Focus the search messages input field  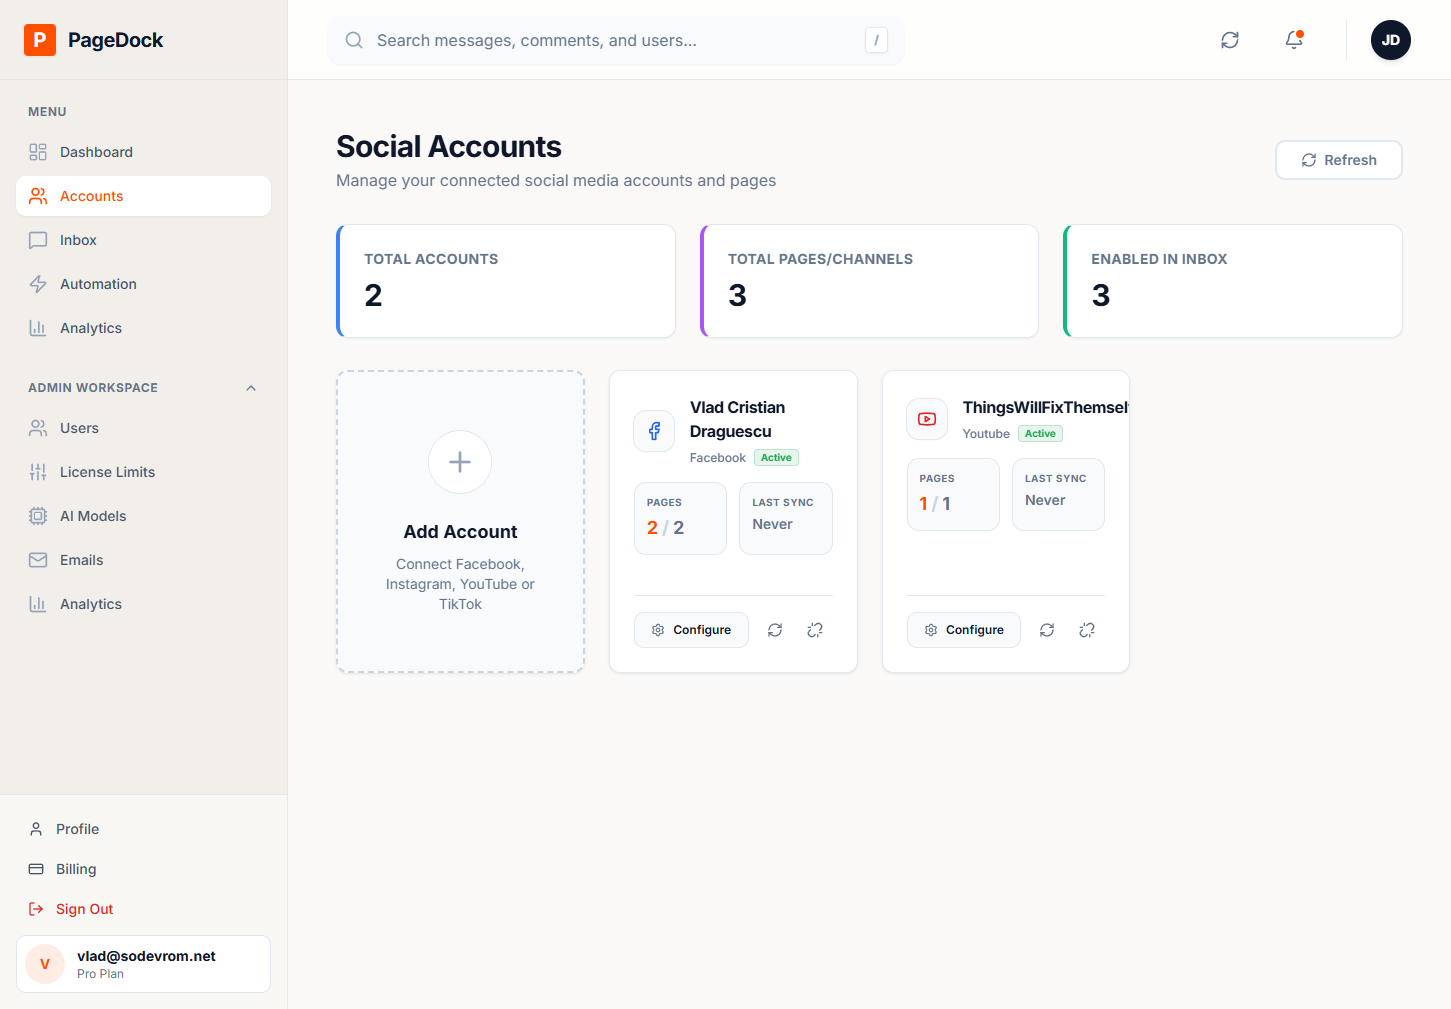(x=615, y=40)
